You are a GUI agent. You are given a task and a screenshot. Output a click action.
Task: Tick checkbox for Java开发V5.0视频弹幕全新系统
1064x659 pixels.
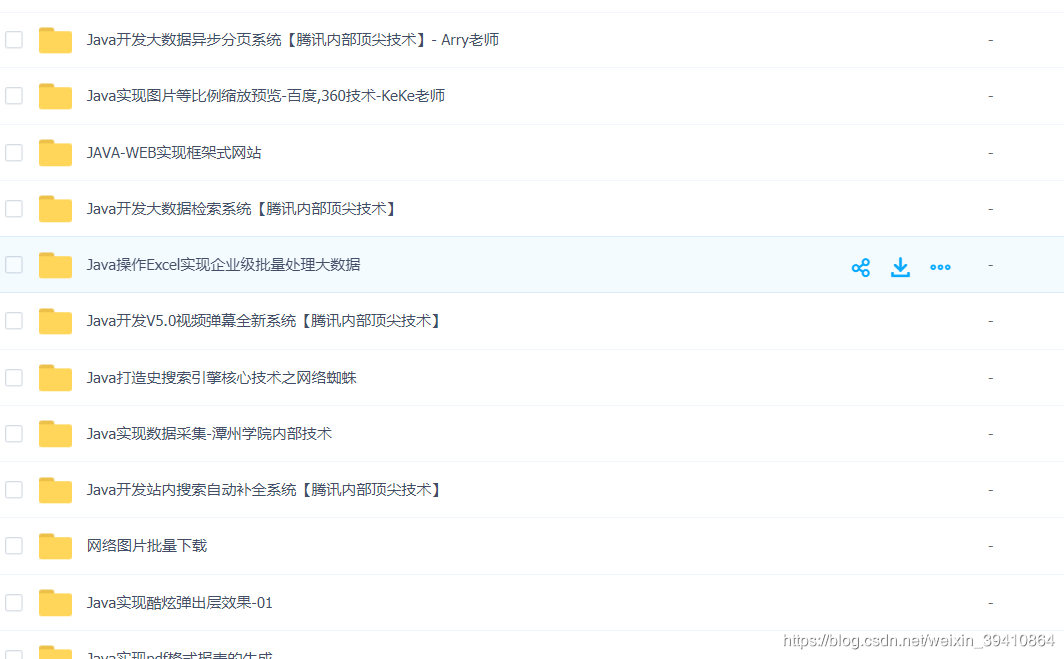[x=14, y=320]
